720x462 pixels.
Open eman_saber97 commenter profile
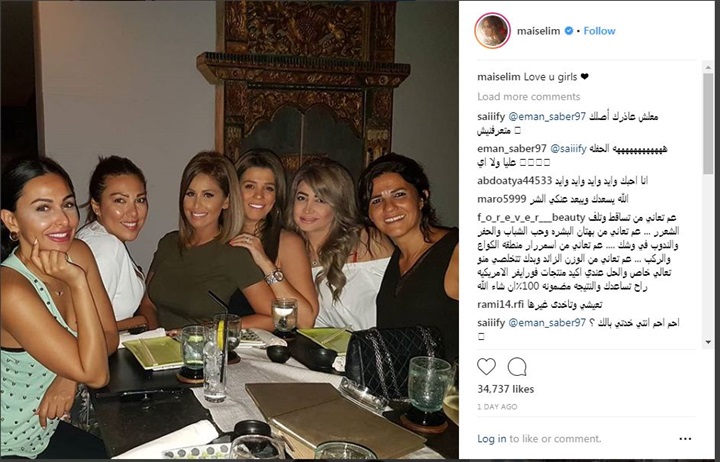(512, 149)
